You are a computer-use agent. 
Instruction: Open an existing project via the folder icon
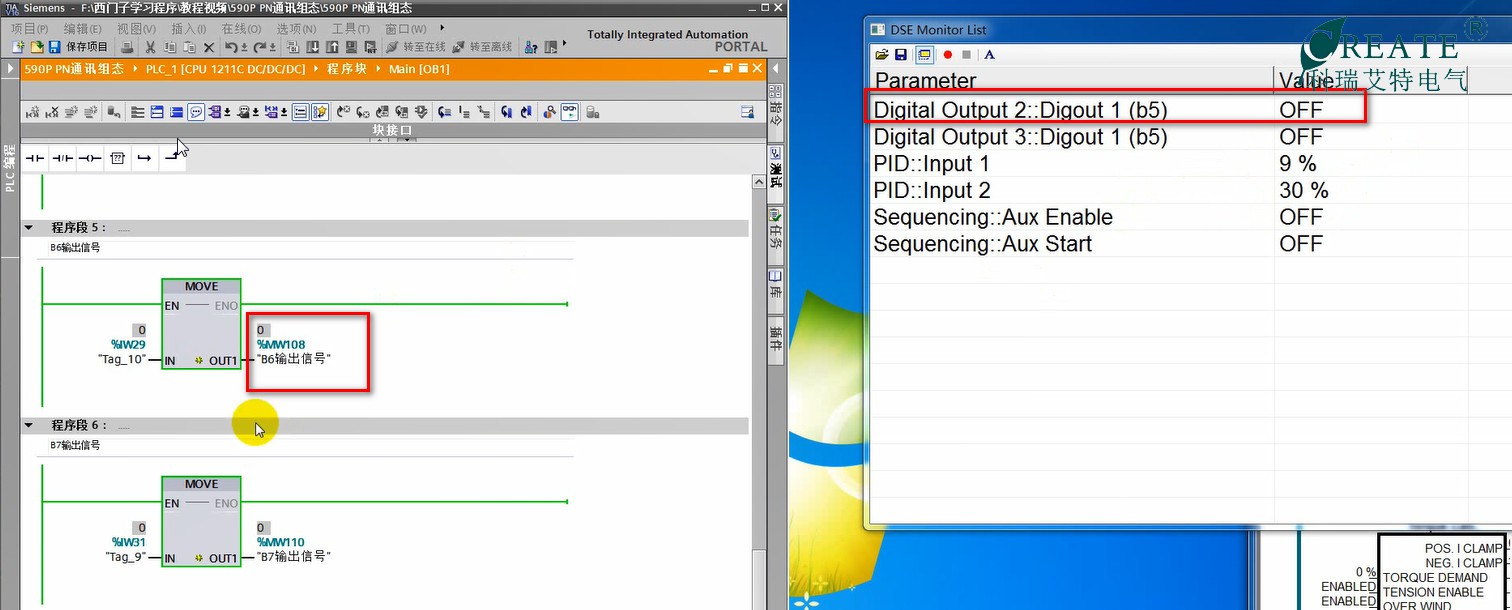(37, 47)
